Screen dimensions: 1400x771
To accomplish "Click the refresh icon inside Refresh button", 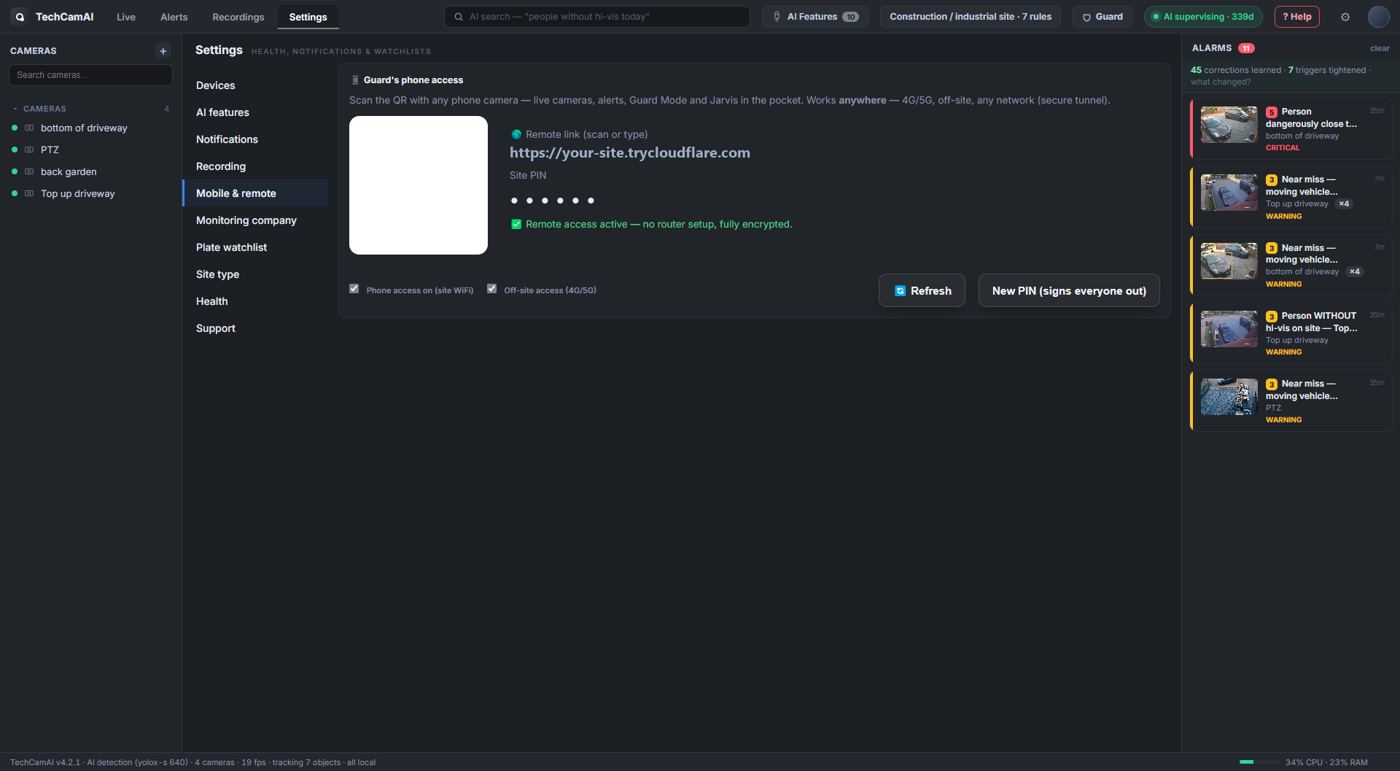I will [x=900, y=291].
